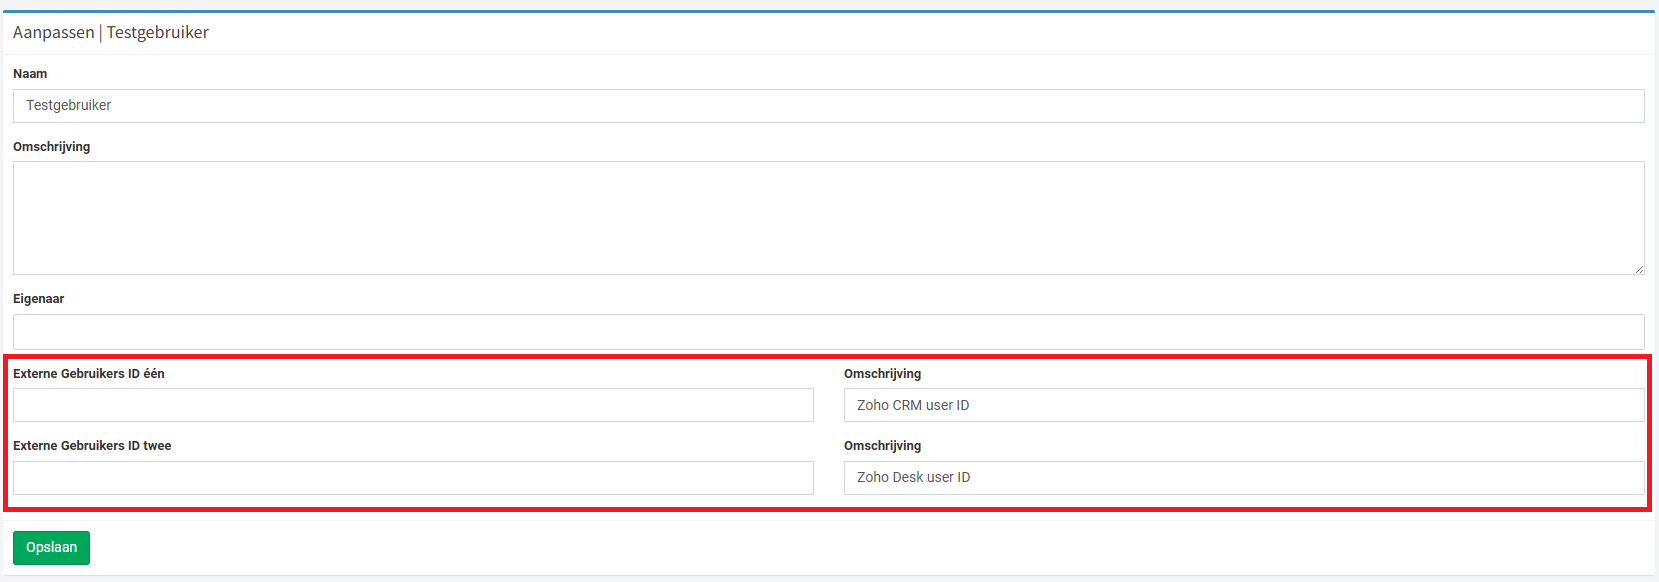This screenshot has width=1659, height=582.
Task: Click the Aanpassen | Testgebruiker heading
Action: click(x=111, y=32)
